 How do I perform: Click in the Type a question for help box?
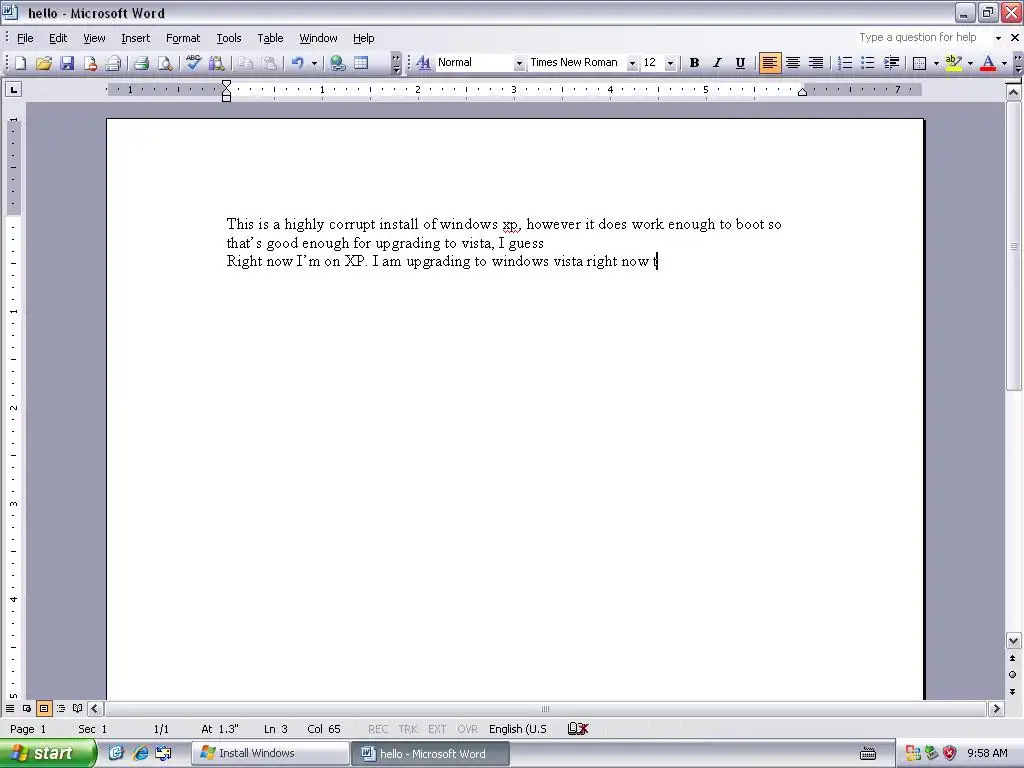point(923,37)
